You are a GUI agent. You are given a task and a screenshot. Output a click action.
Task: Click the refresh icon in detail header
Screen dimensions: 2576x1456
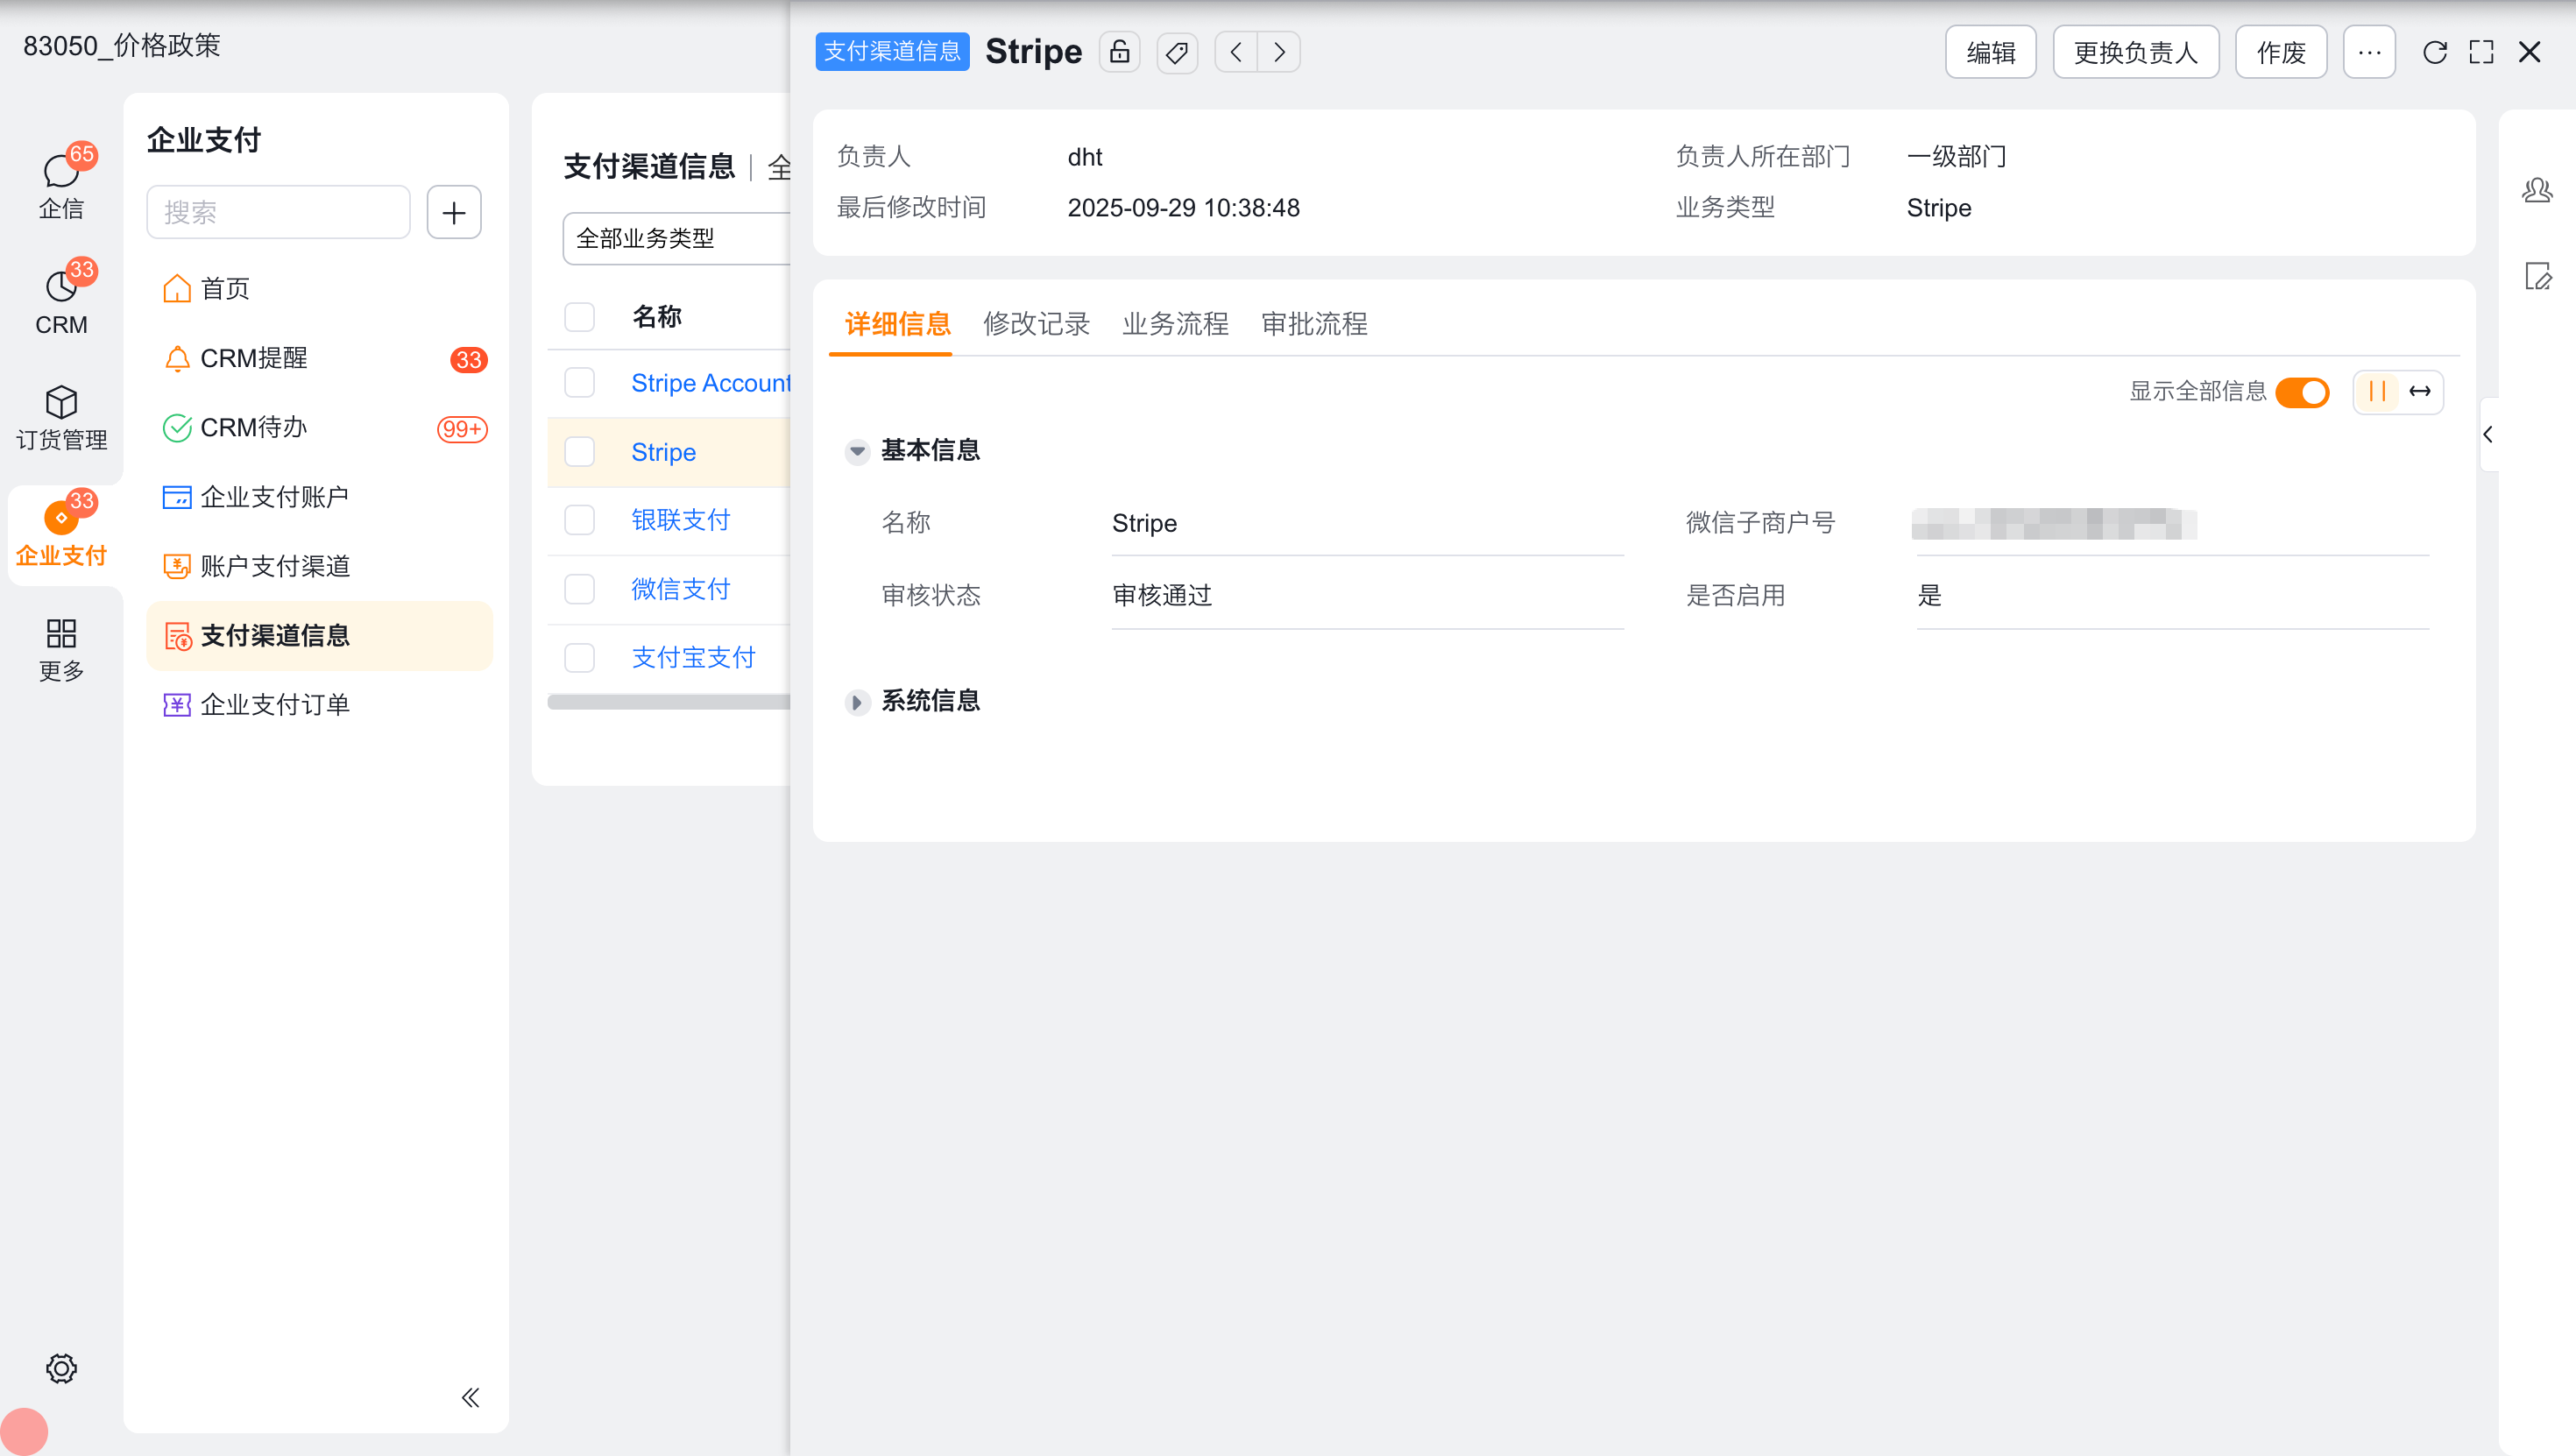(2434, 52)
